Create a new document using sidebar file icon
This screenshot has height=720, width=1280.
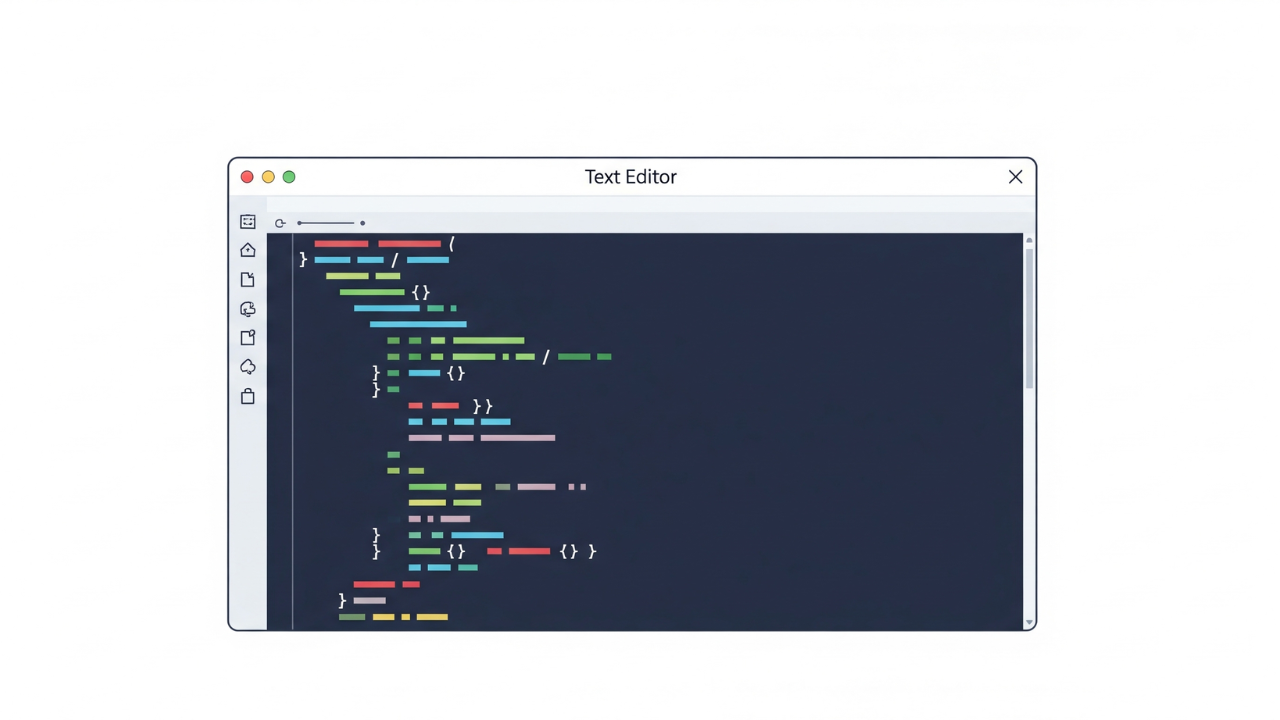(247, 279)
